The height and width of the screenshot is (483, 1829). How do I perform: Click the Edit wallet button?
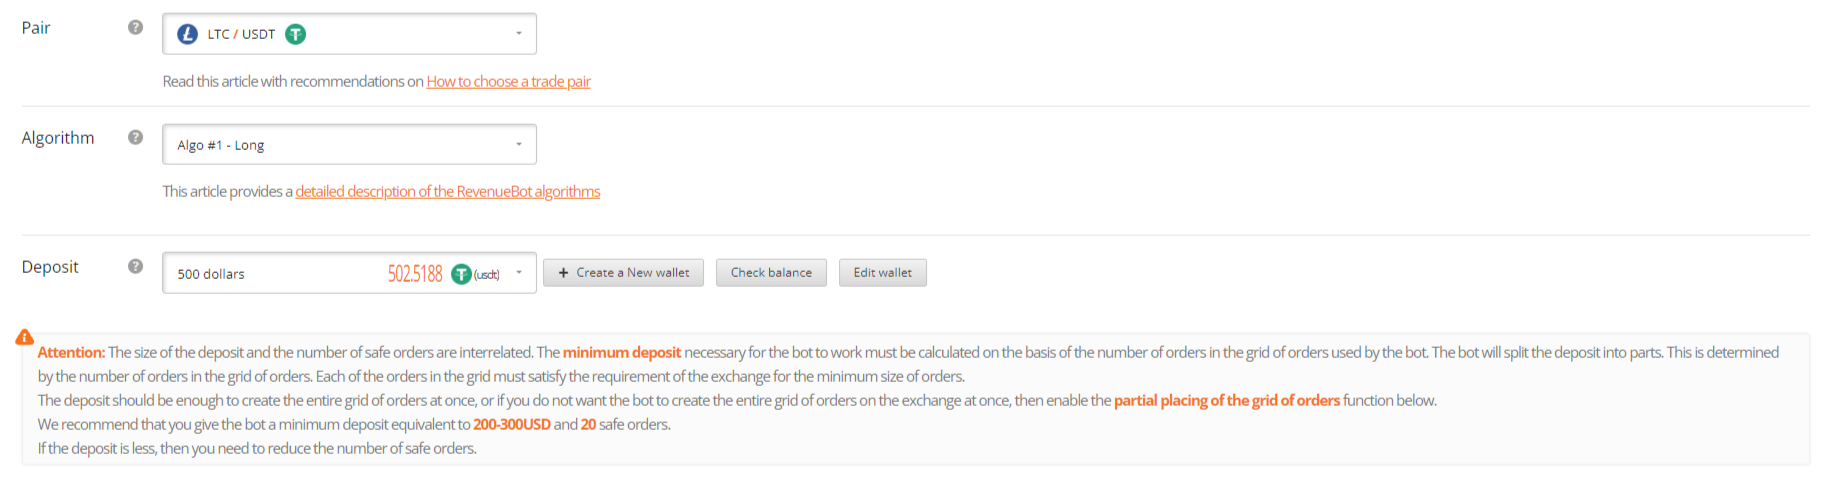(882, 273)
